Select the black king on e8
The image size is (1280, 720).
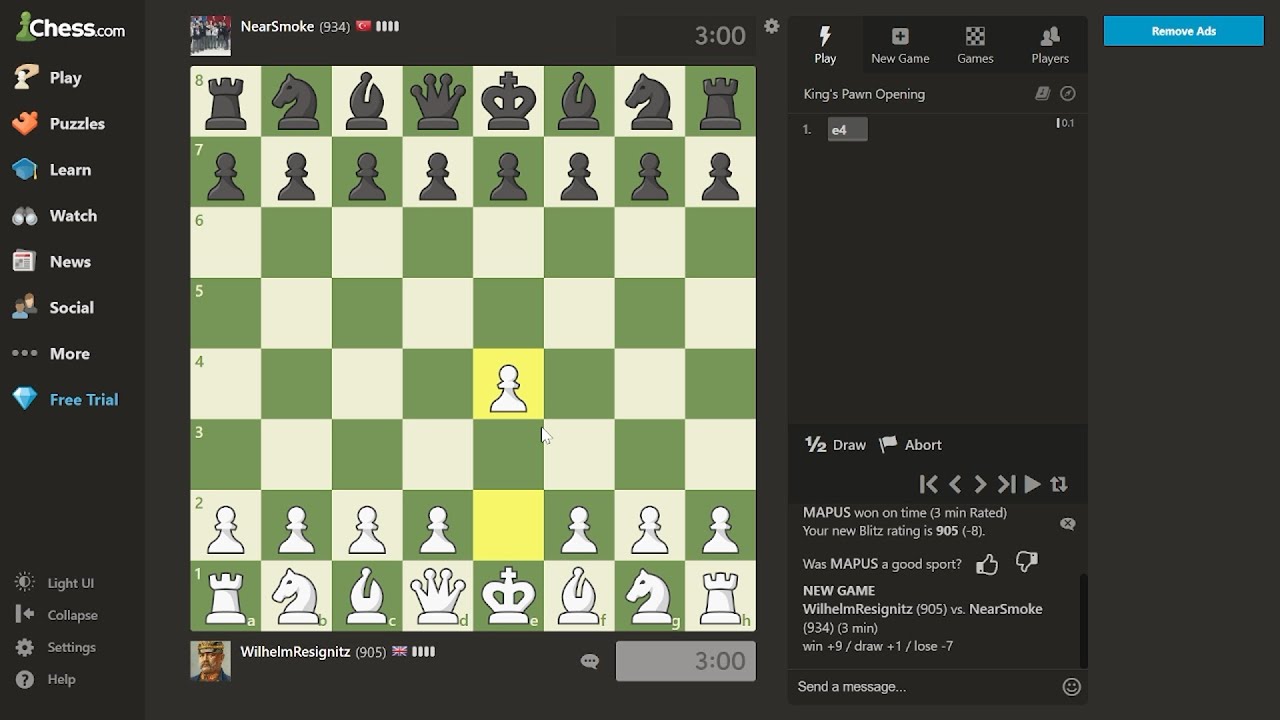coord(508,101)
